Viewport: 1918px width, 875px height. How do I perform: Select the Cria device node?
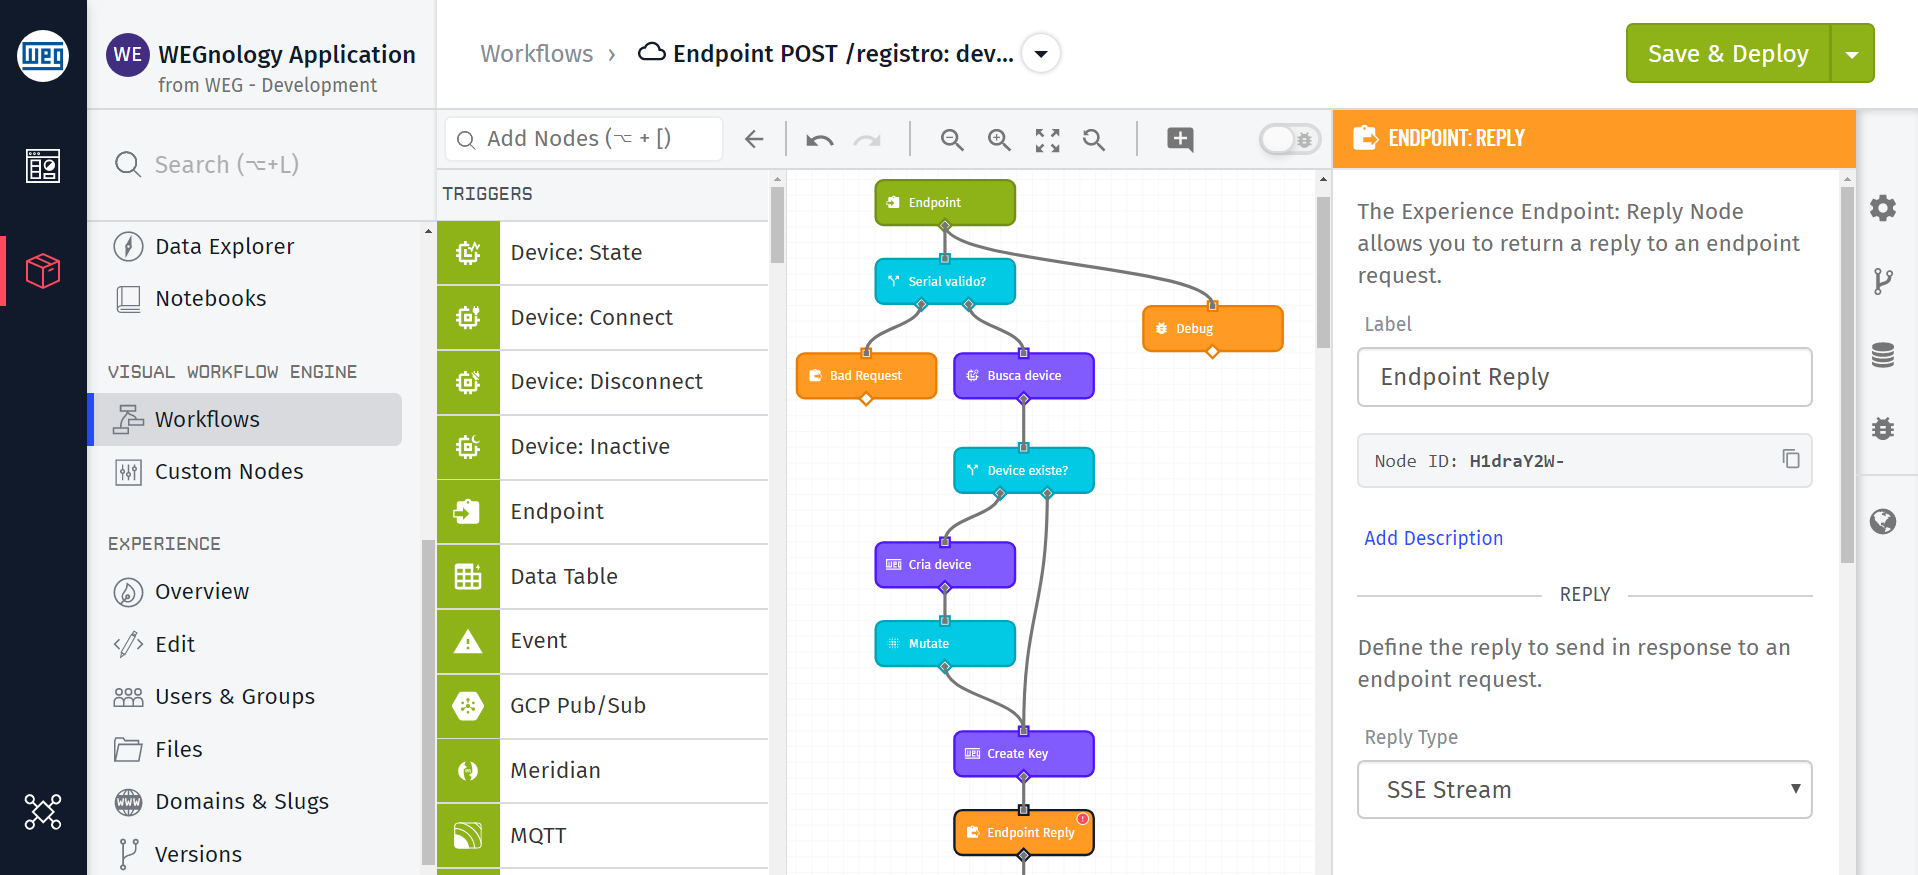click(945, 565)
